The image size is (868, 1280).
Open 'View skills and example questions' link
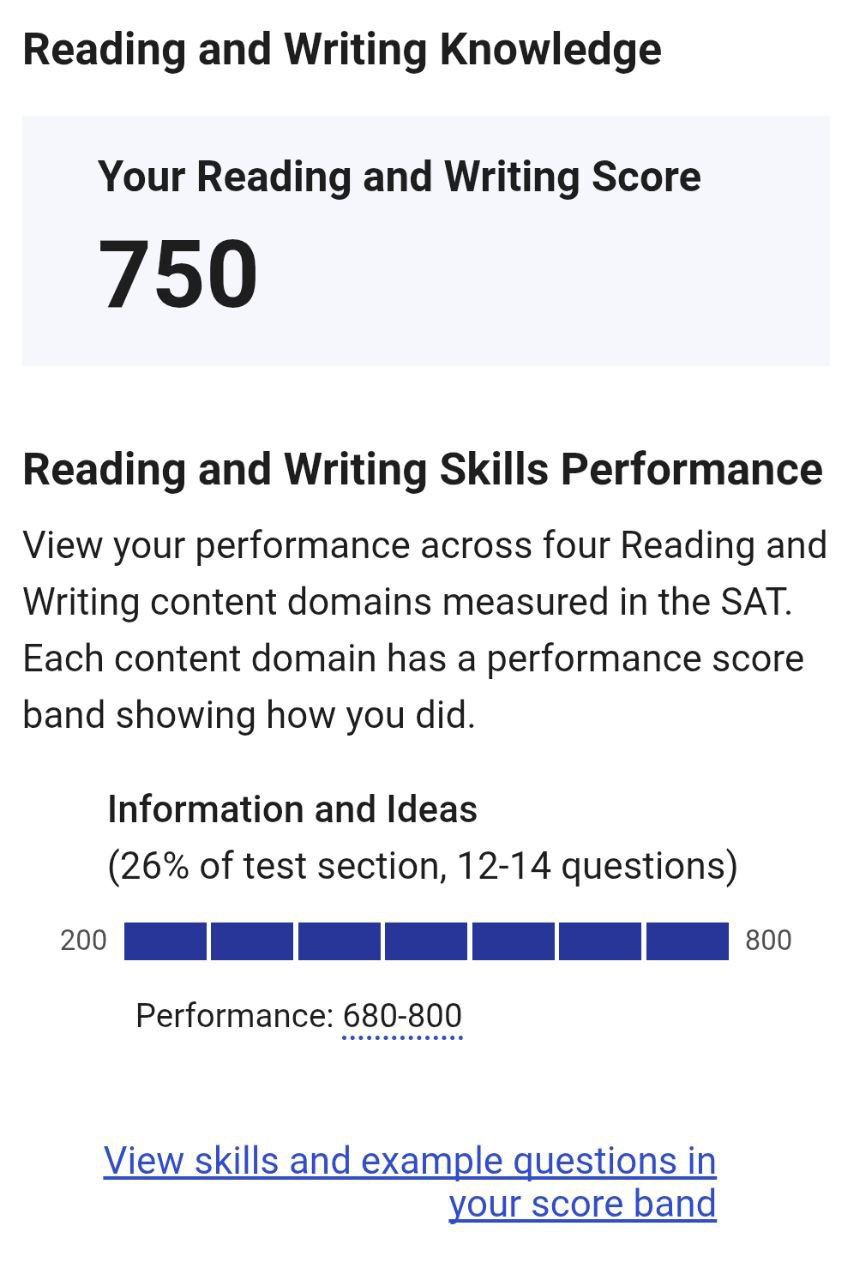click(409, 1161)
